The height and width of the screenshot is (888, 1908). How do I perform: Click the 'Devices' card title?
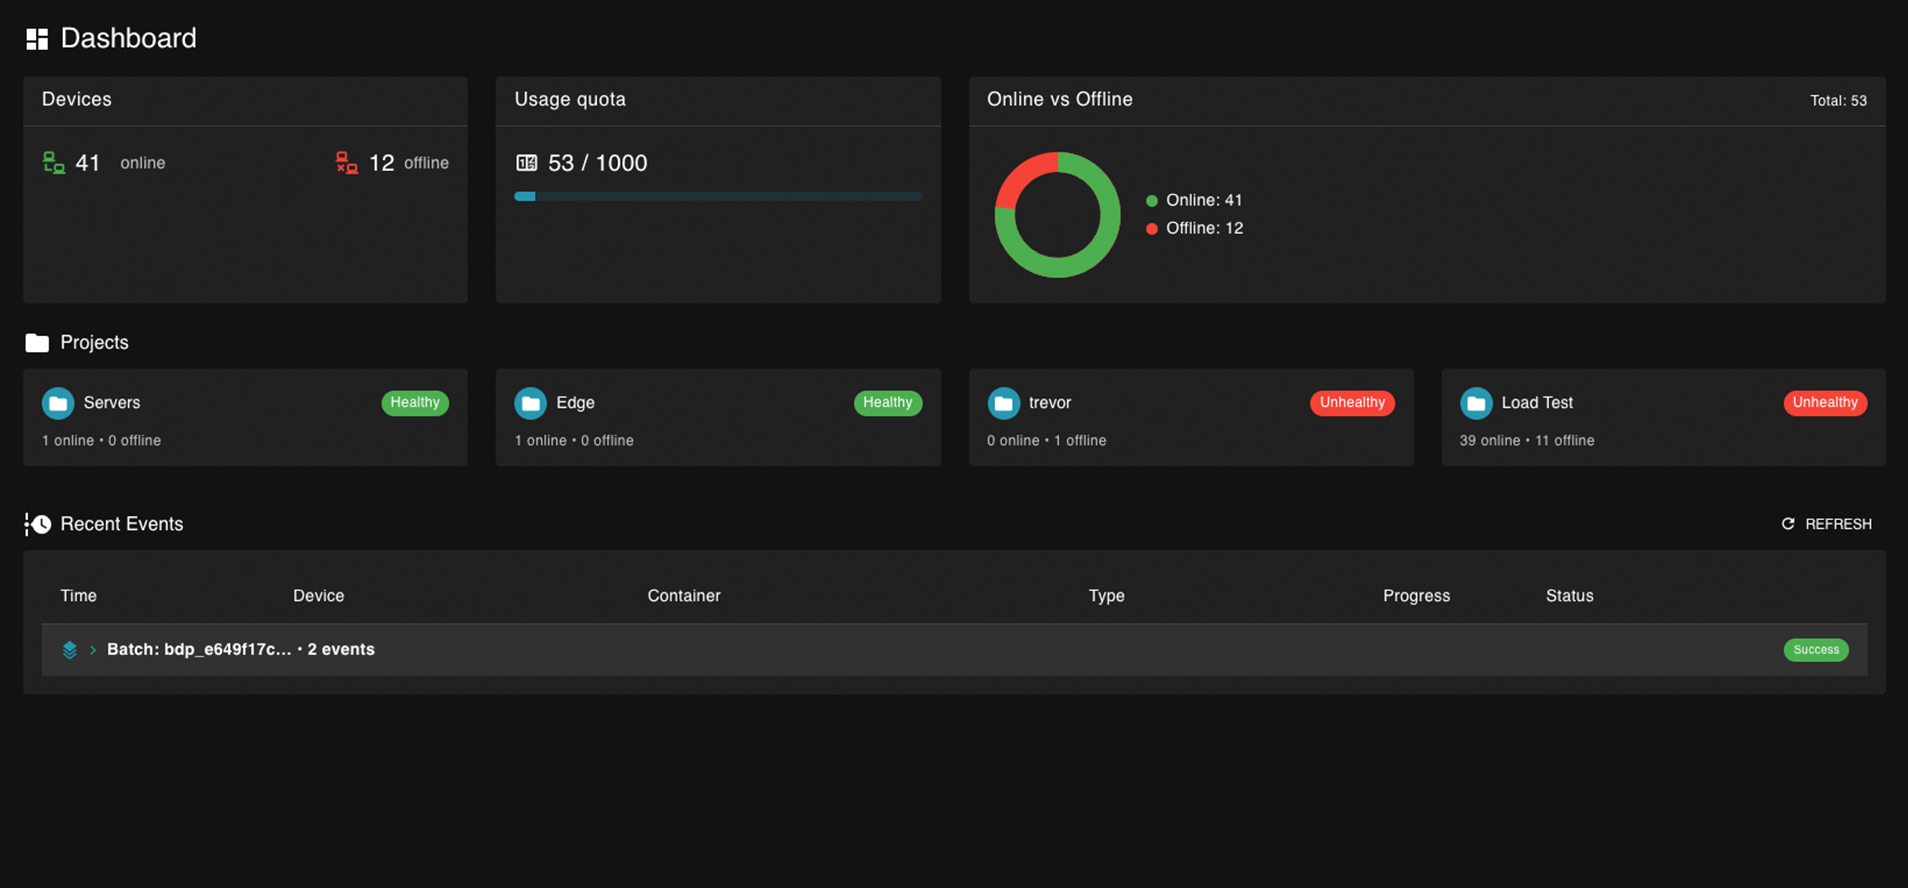coord(77,100)
